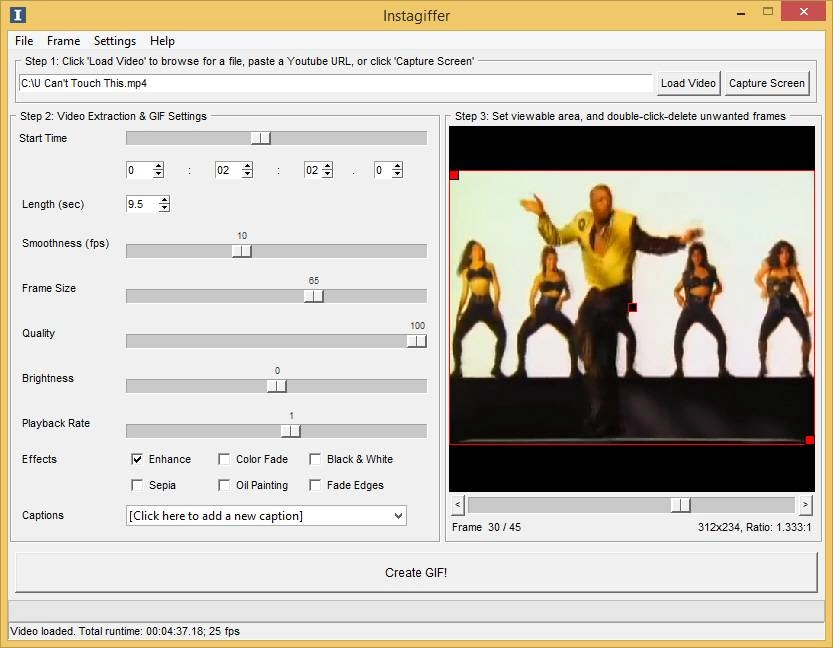Step to previous frame with left arrow
Image resolution: width=833 pixels, height=648 pixels.
pyautogui.click(x=458, y=505)
